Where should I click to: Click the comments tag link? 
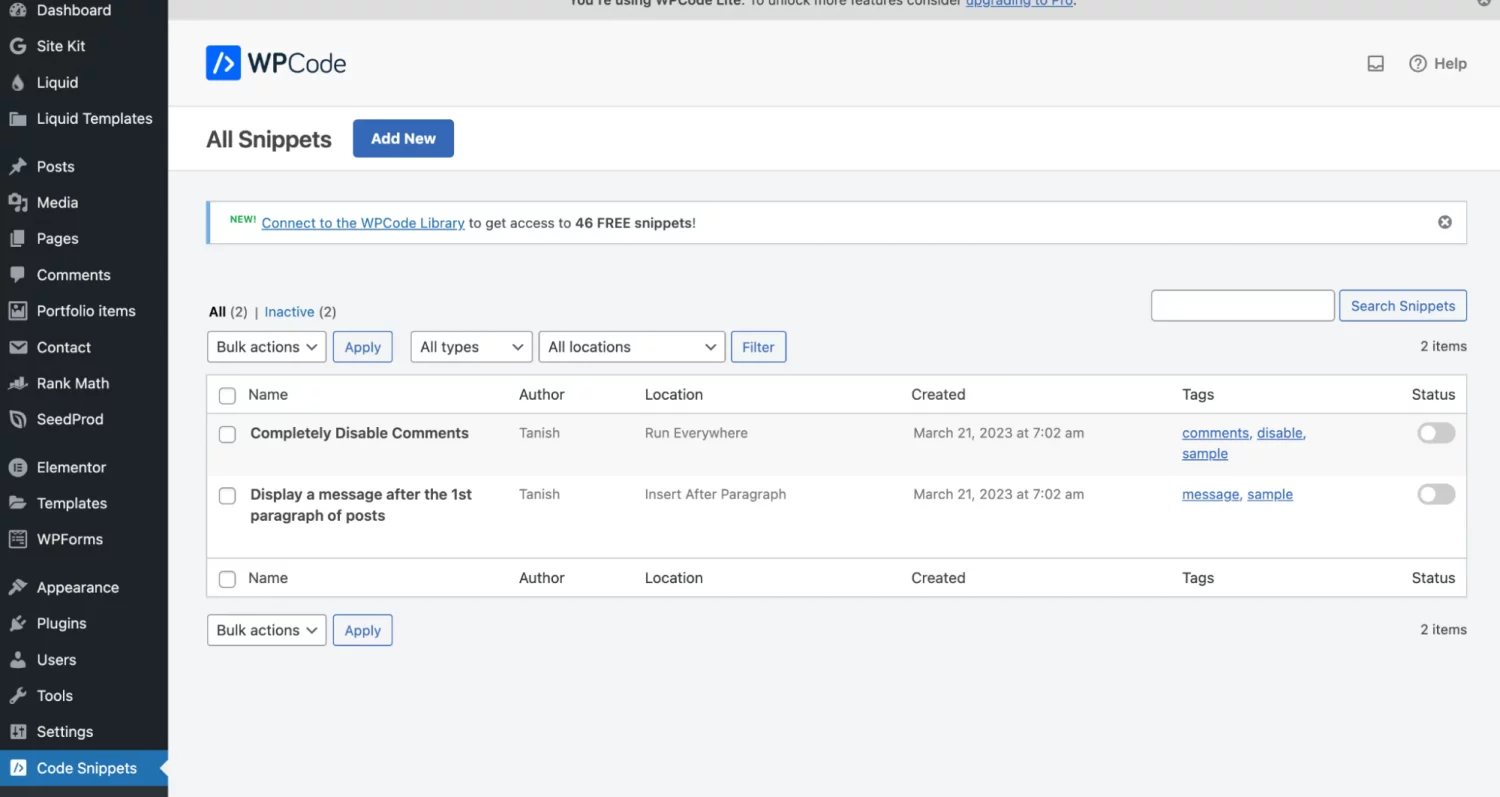click(1215, 433)
